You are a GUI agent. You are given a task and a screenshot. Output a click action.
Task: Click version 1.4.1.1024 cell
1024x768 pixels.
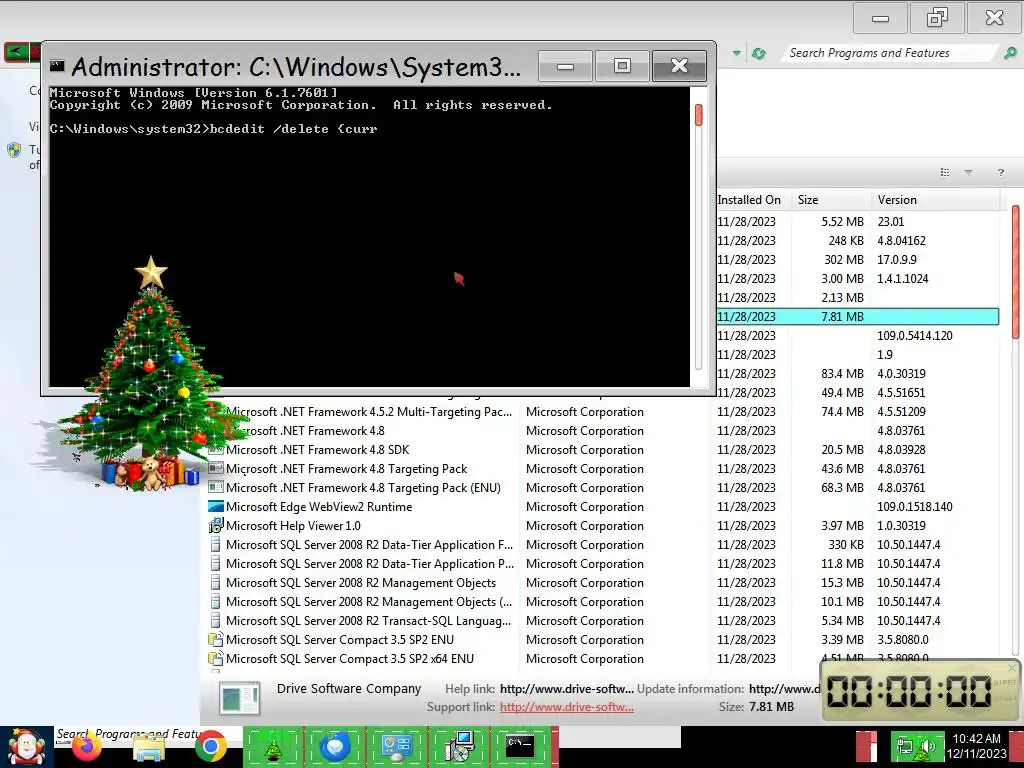[903, 278]
